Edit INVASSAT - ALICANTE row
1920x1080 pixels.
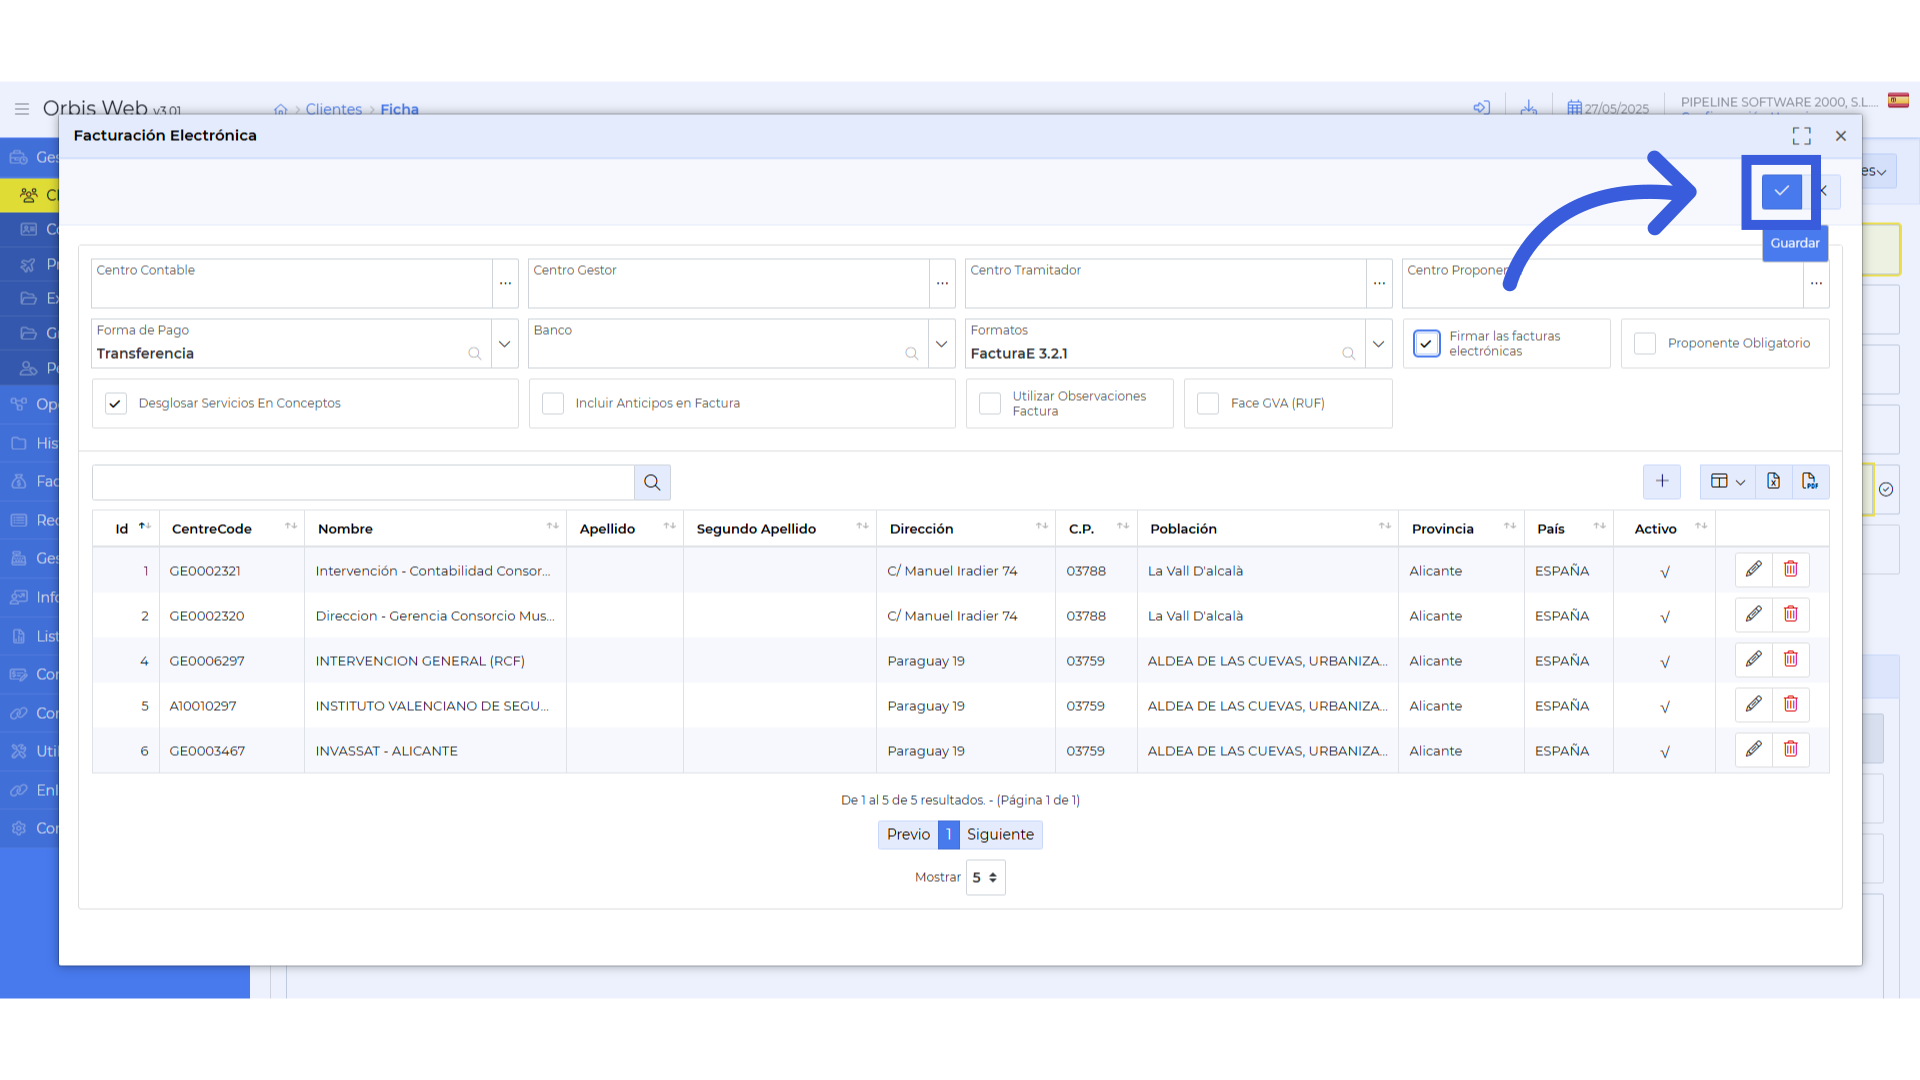point(1753,750)
